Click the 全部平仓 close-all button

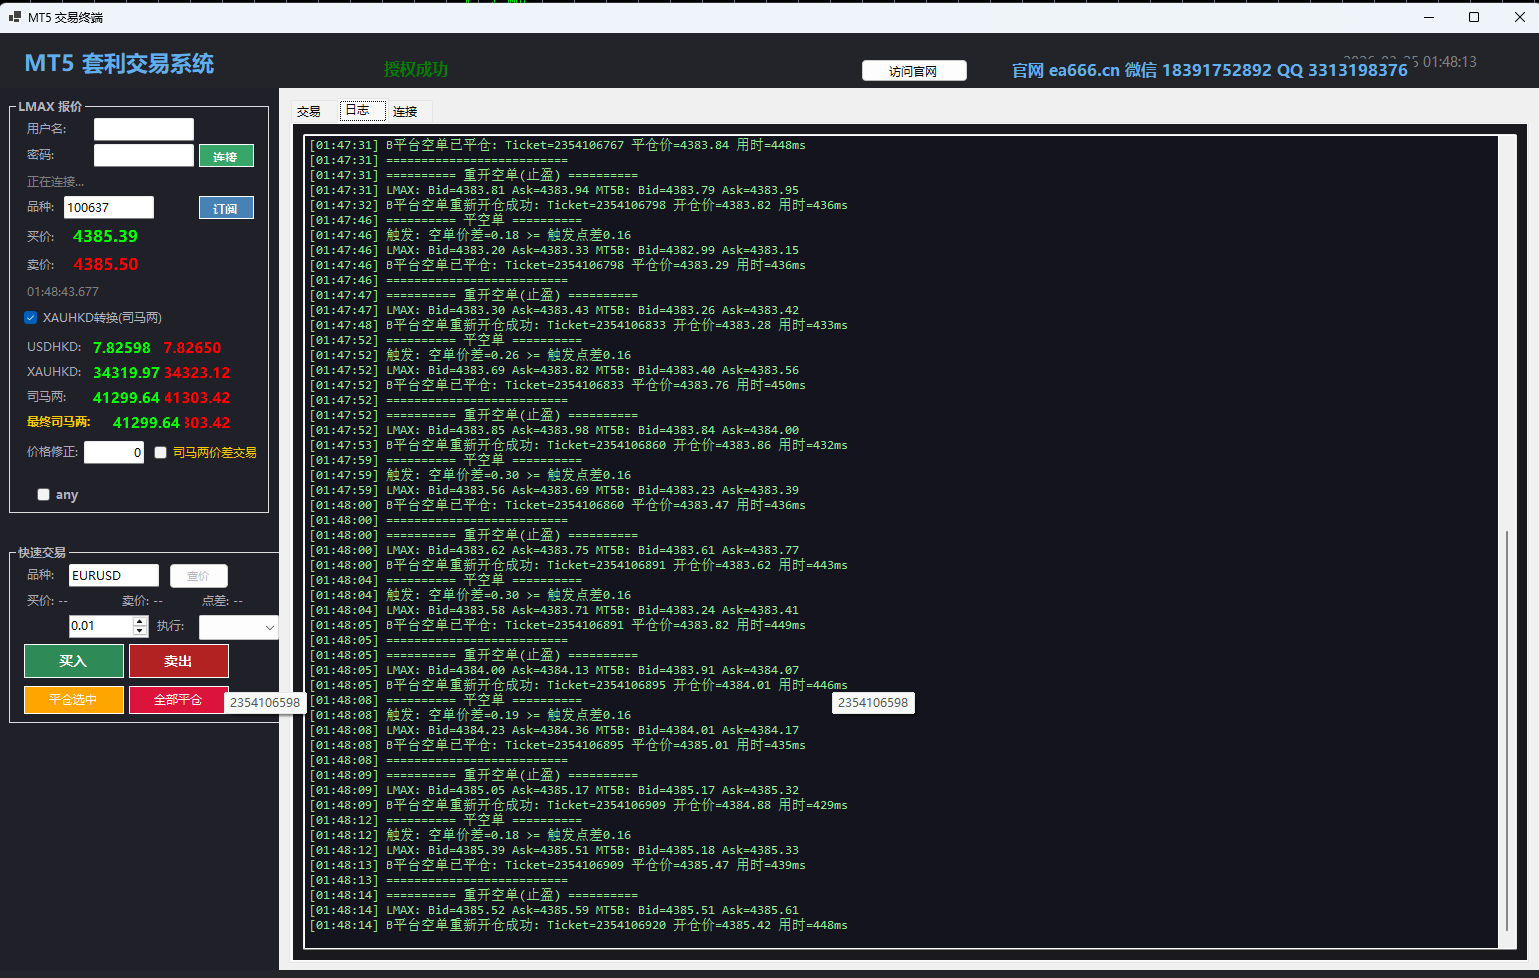[x=179, y=700]
